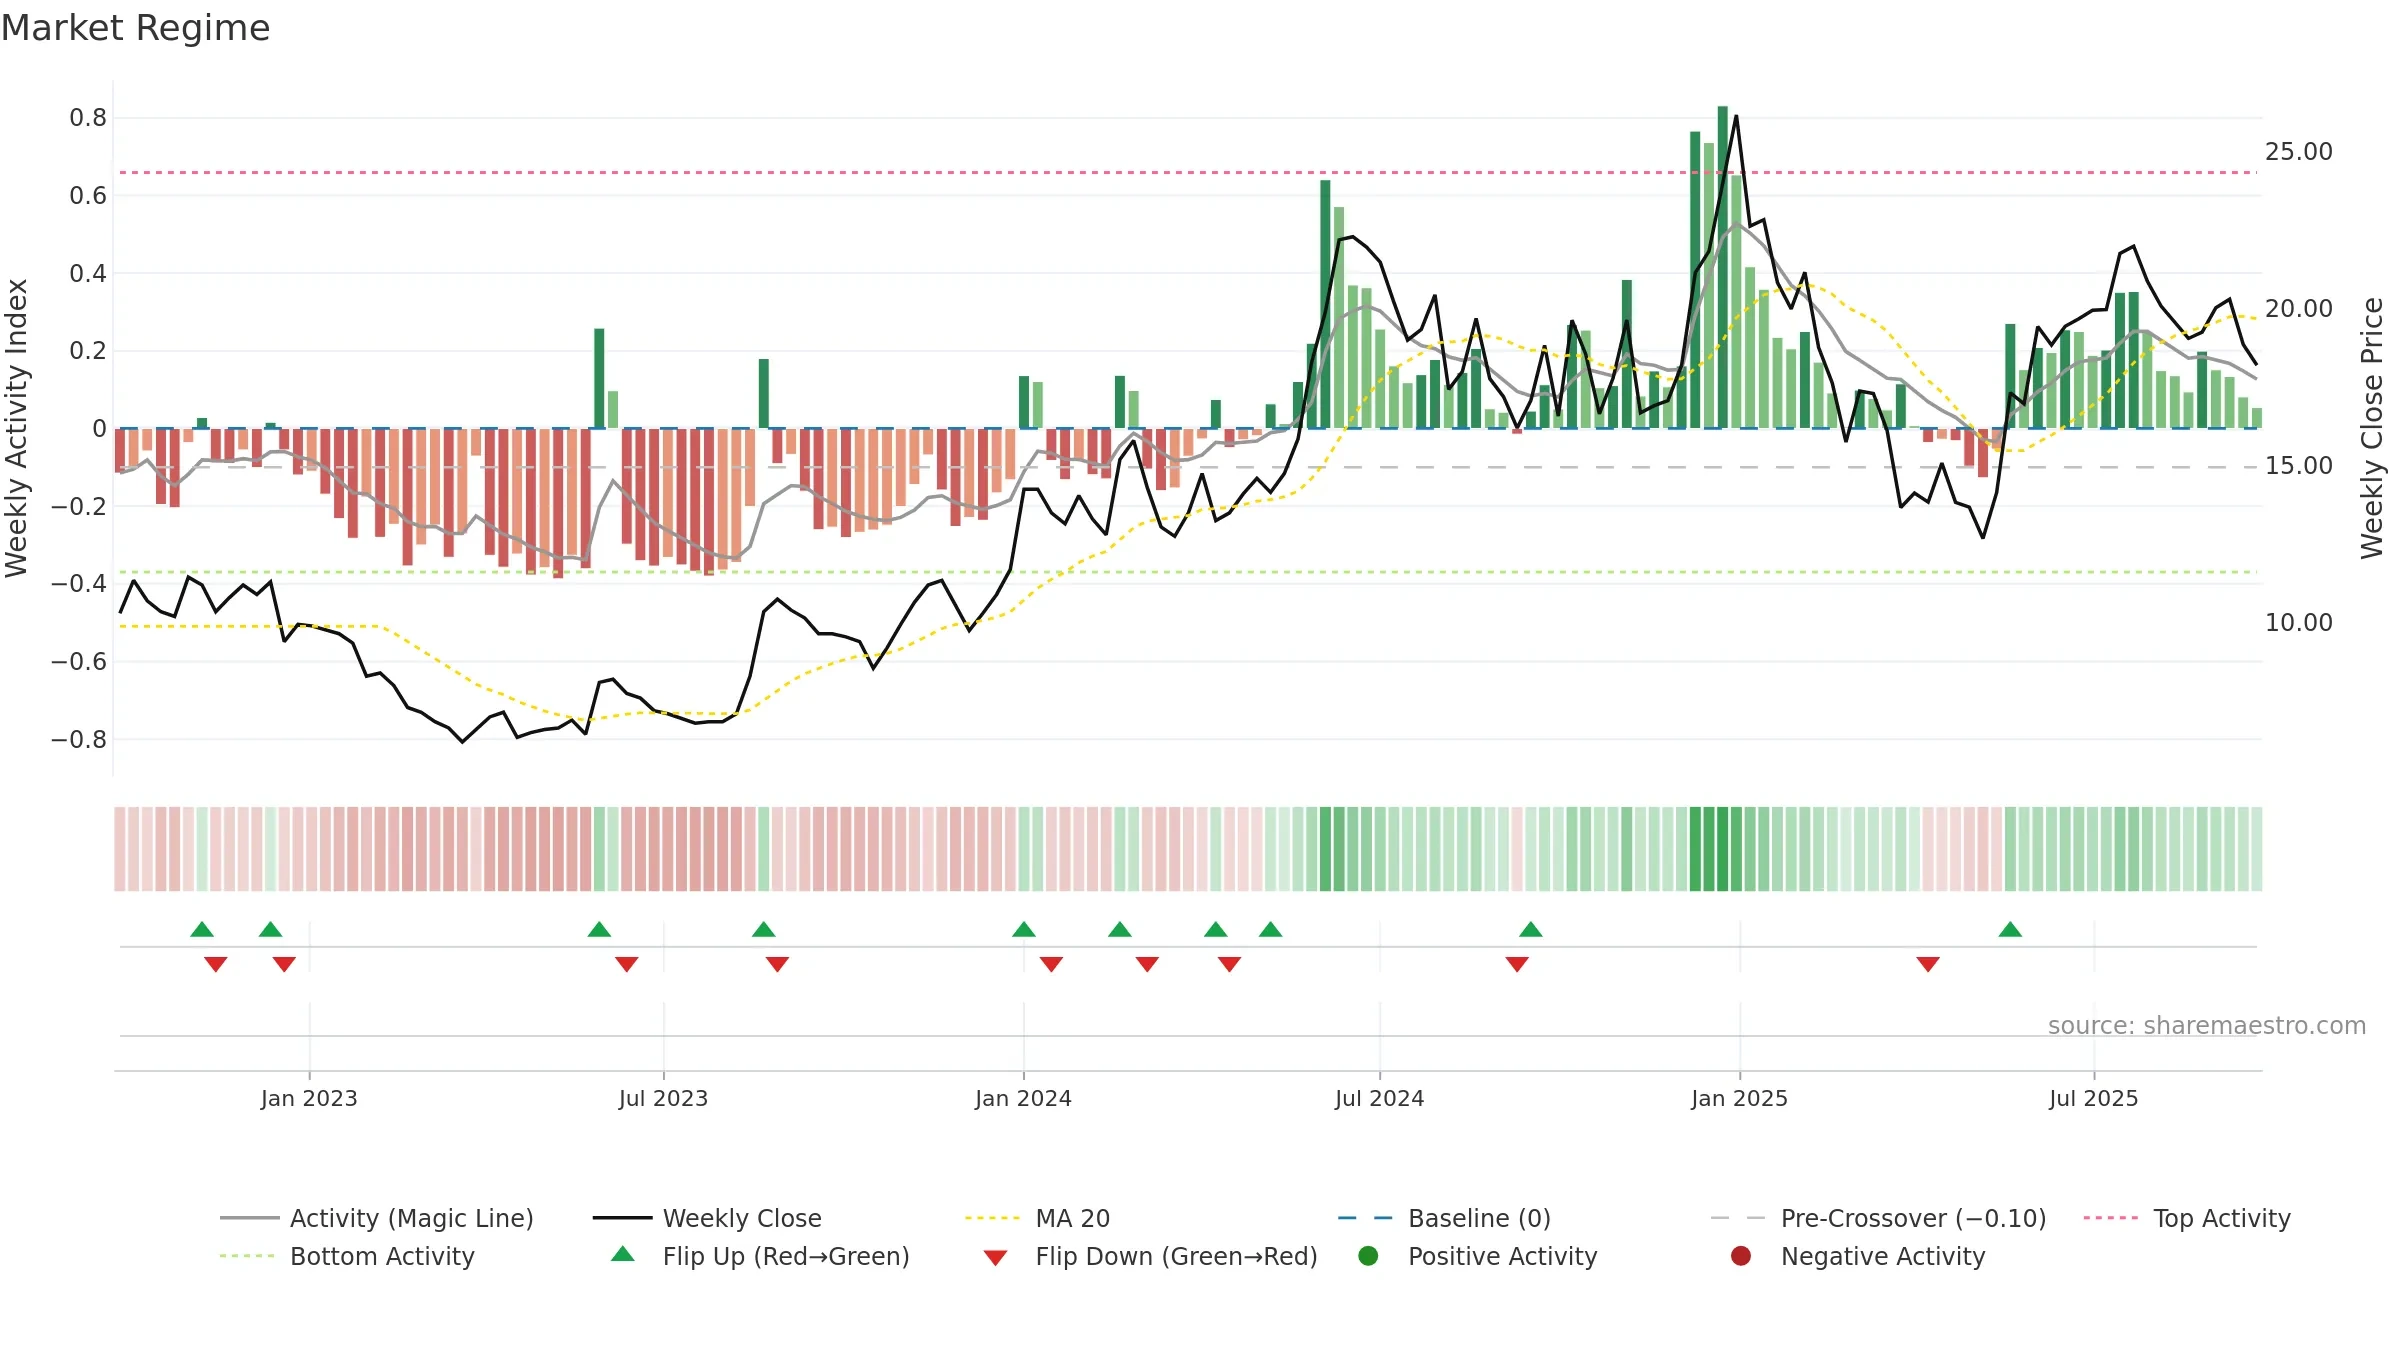The height and width of the screenshot is (1350, 2400).
Task: Click the Baseline (0) legend entry
Action: tap(1444, 1218)
